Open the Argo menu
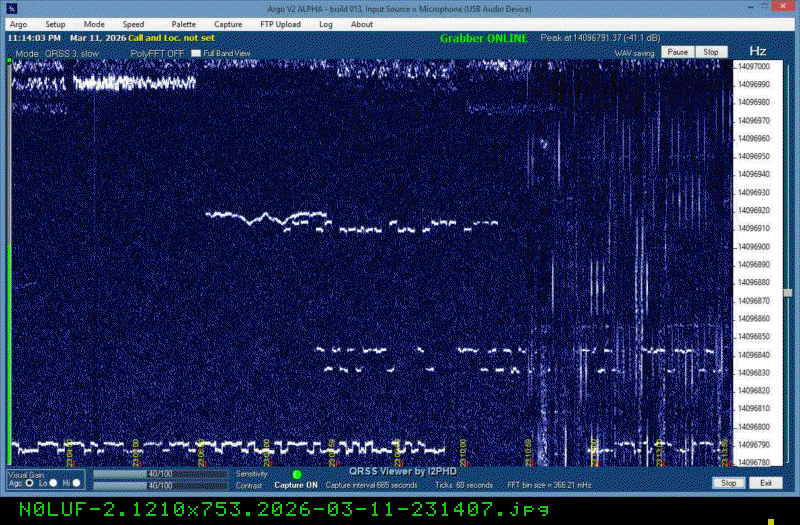 [x=18, y=24]
